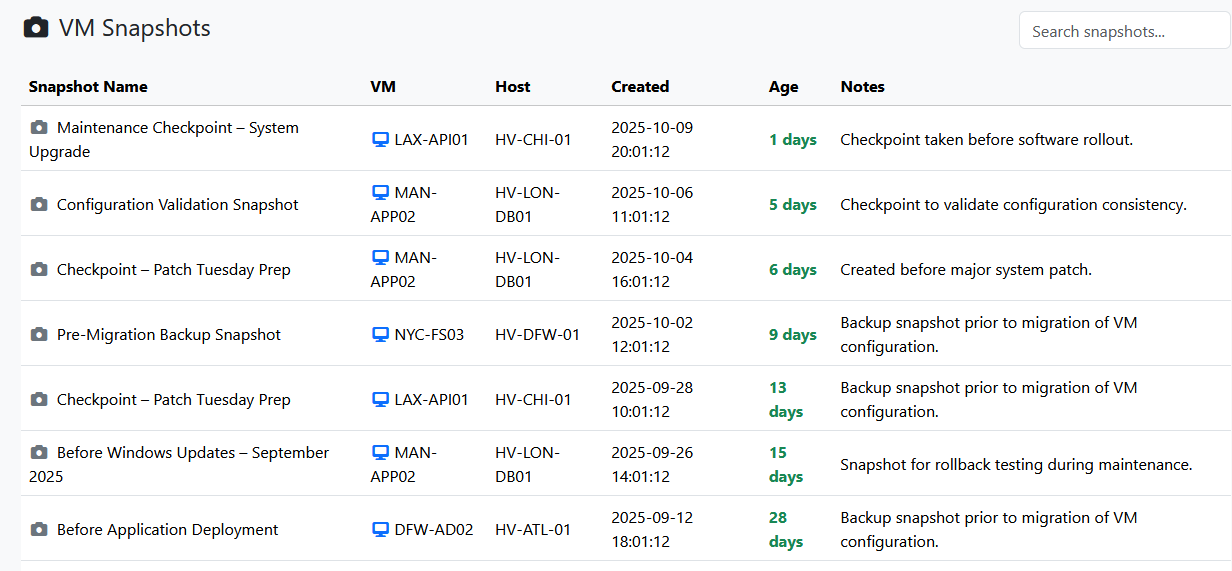Viewport: 1232px width, 571px height.
Task: Click the 28 days age label
Action: tap(786, 530)
